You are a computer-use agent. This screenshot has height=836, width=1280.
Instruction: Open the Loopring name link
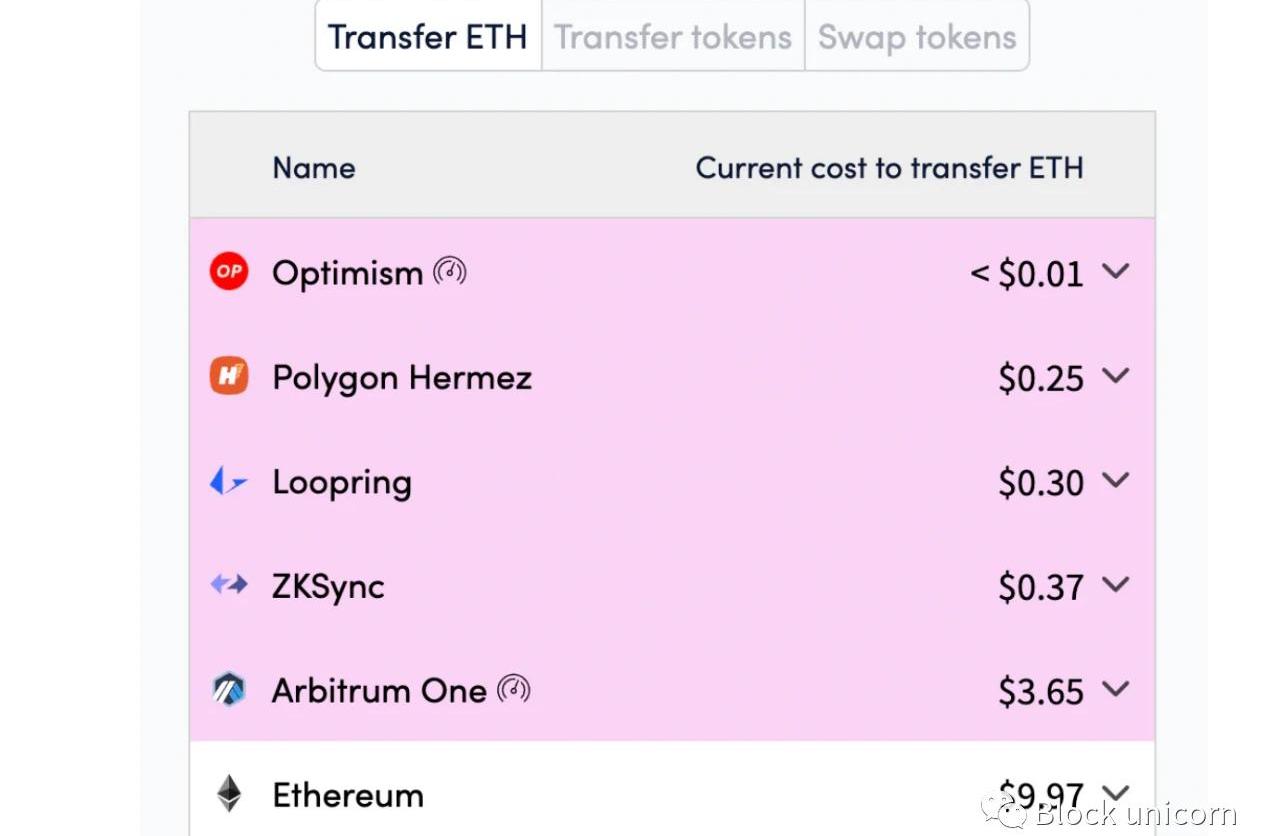click(x=342, y=483)
